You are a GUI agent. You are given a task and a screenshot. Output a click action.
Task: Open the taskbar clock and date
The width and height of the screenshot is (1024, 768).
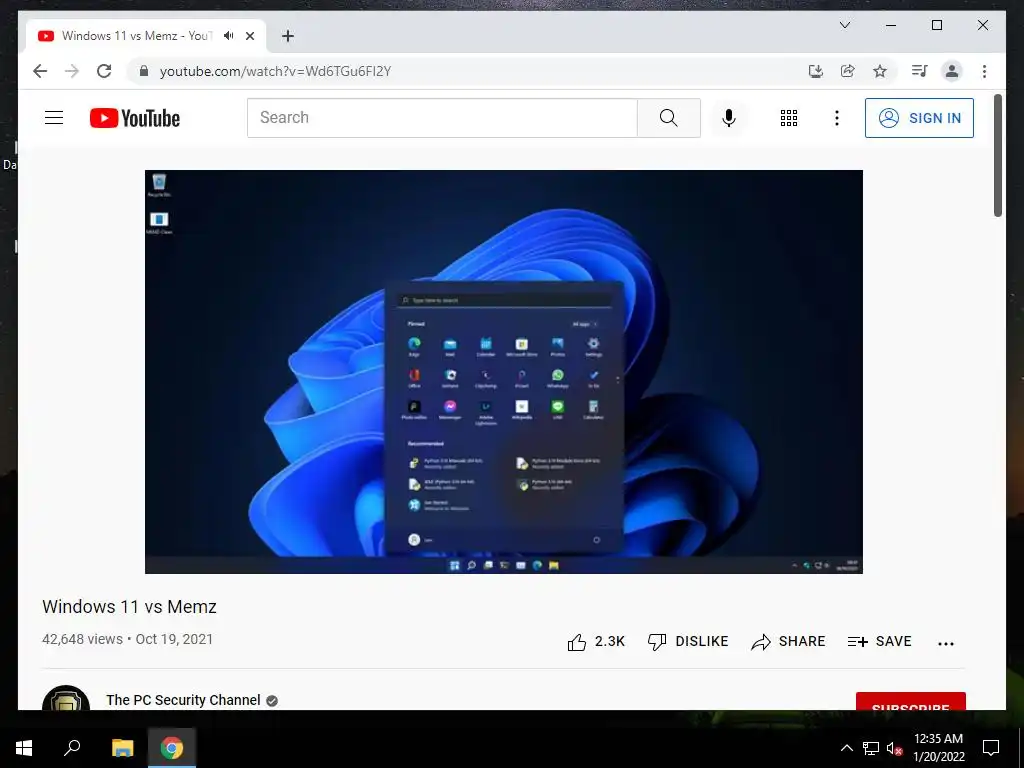pos(938,748)
